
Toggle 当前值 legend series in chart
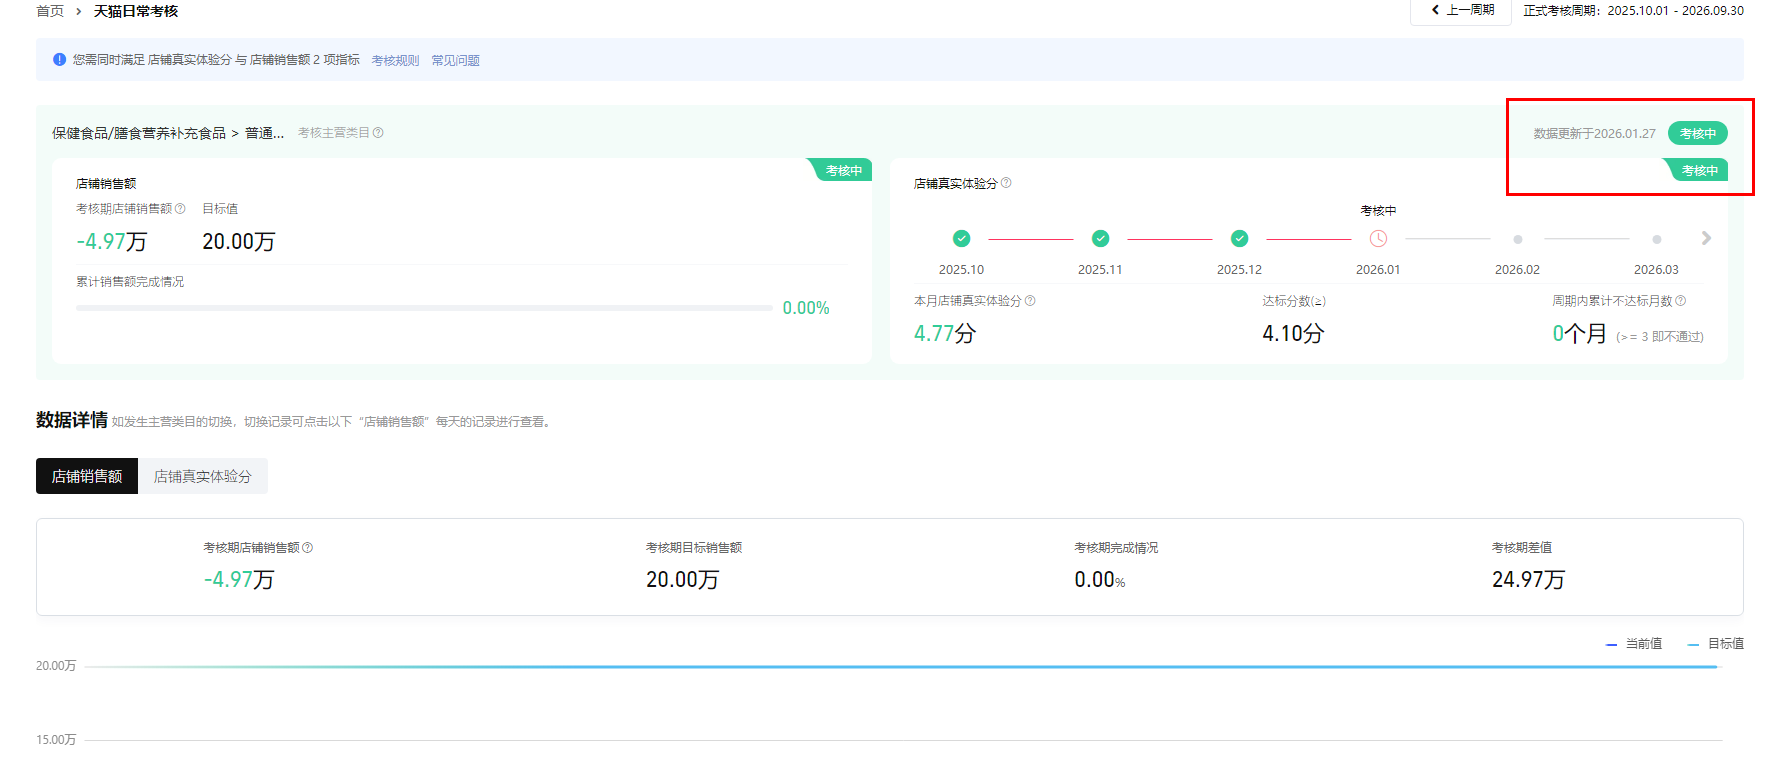pos(1634,644)
